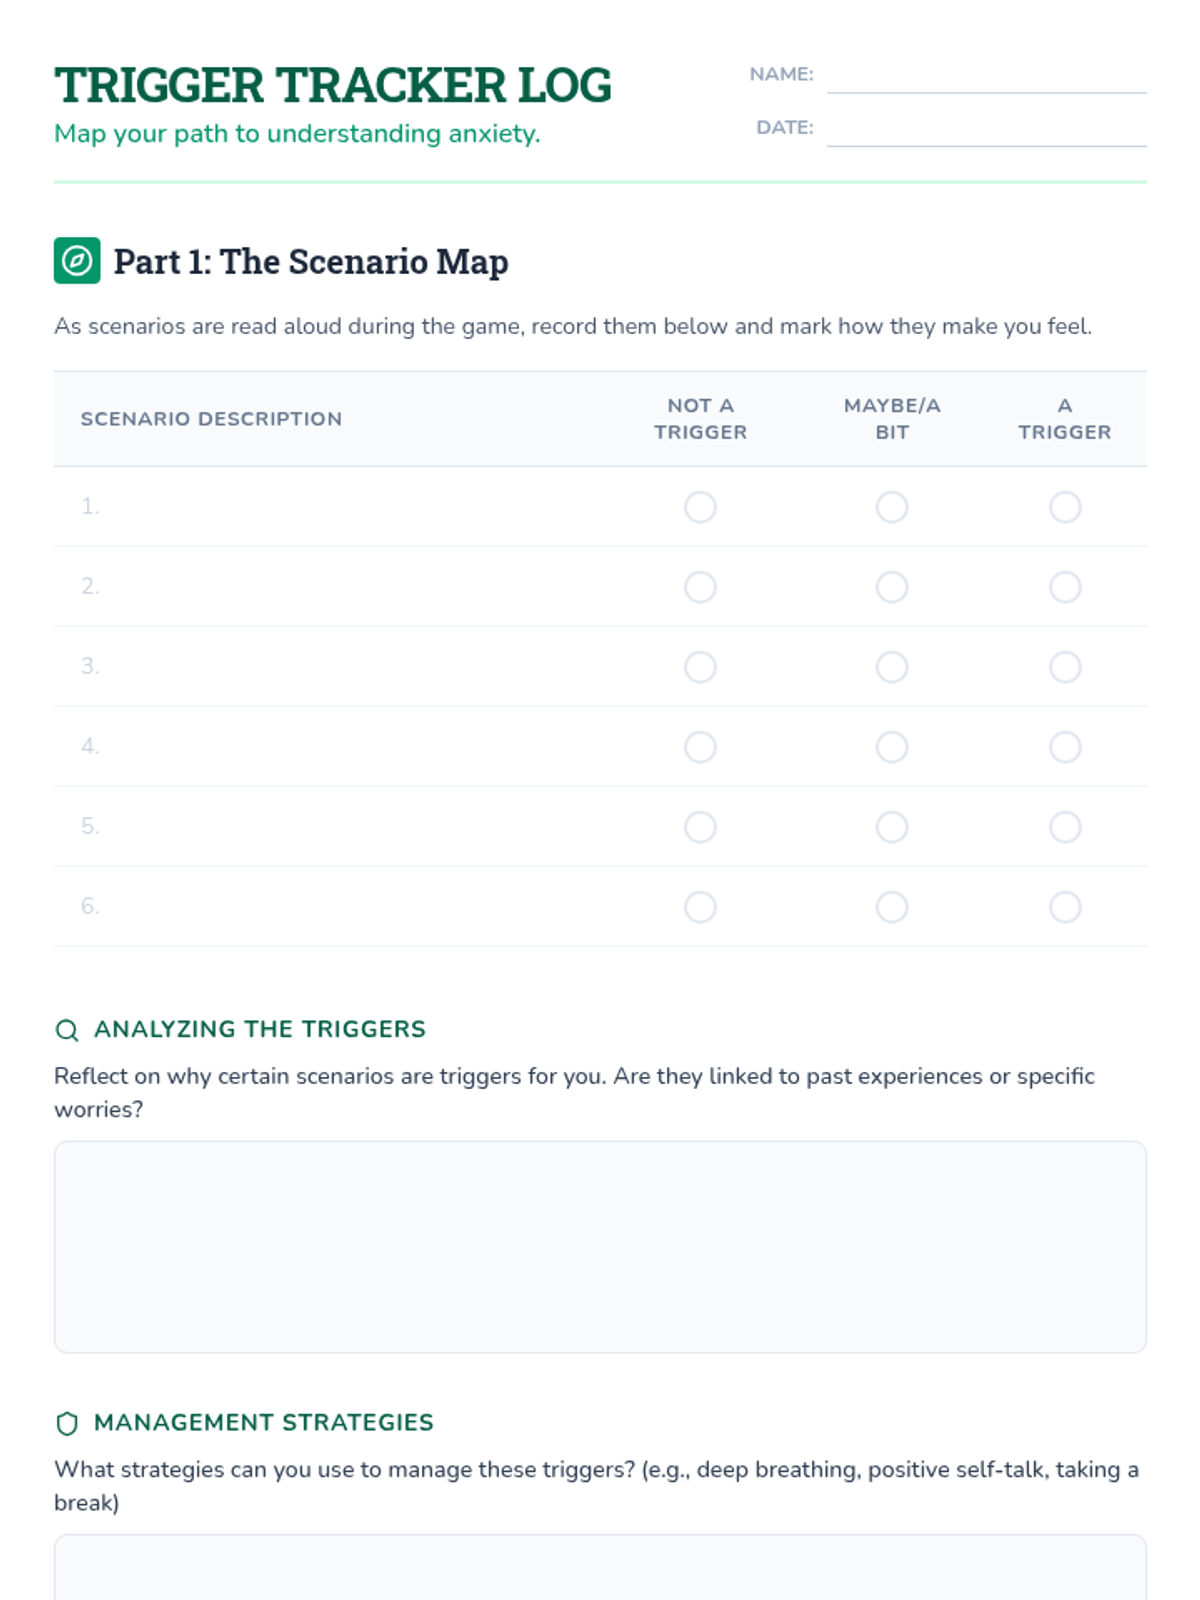Mark scenario 3 as 'A Trigger'
Image resolution: width=1200 pixels, height=1600 pixels.
tap(1065, 667)
